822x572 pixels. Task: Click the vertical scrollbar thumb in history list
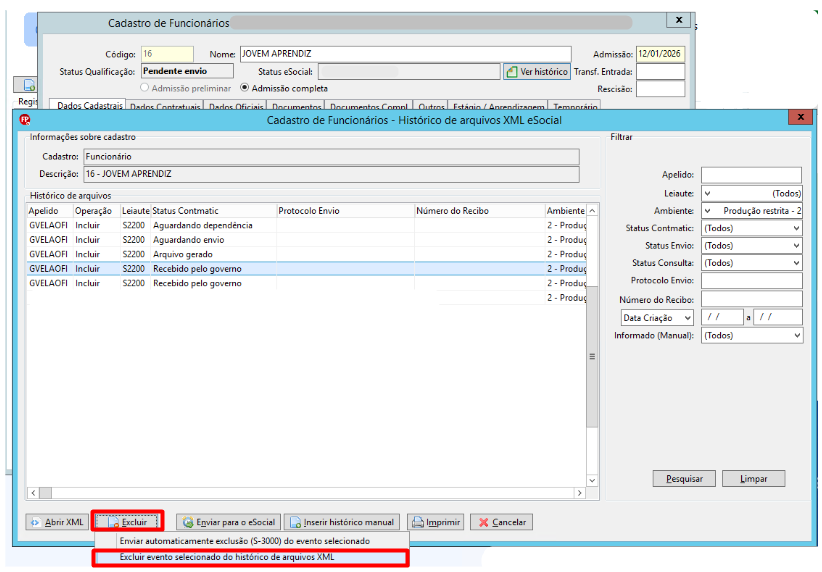[x=592, y=357]
